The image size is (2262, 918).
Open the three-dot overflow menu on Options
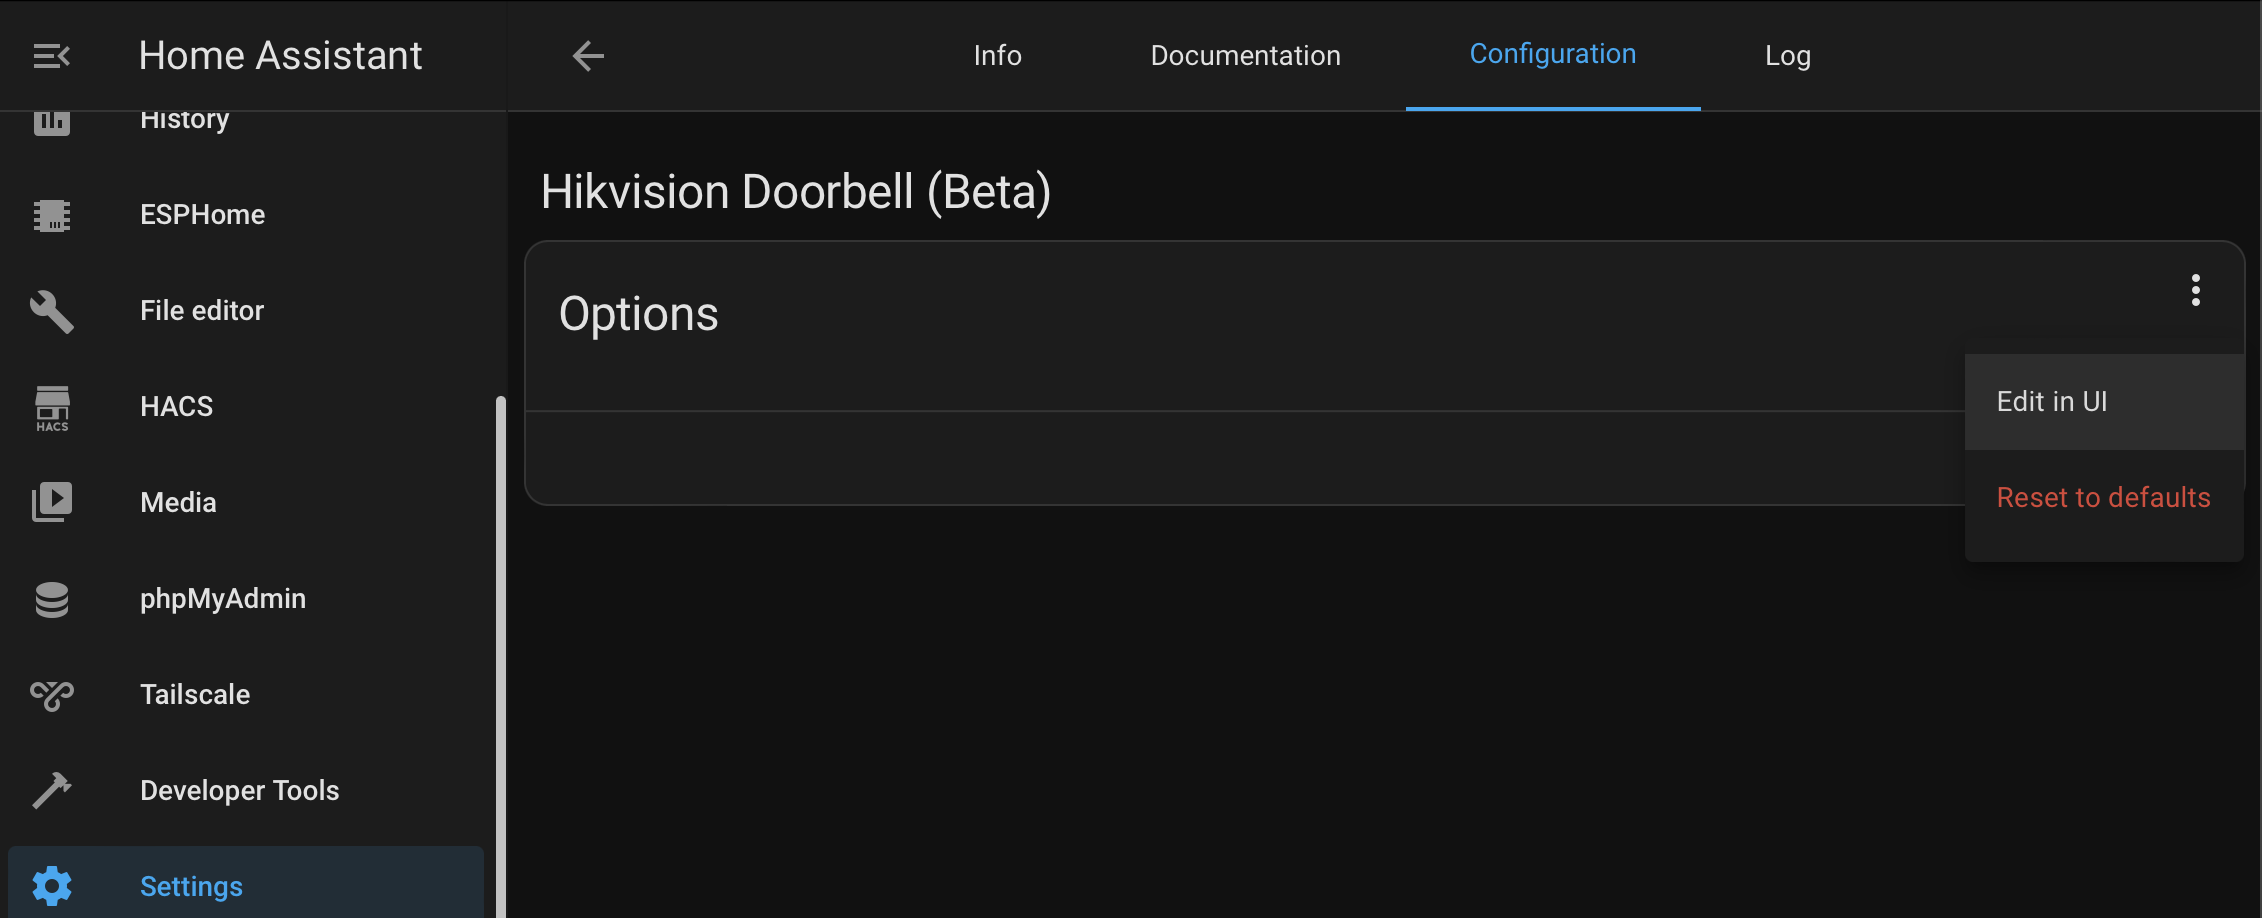(x=2195, y=289)
